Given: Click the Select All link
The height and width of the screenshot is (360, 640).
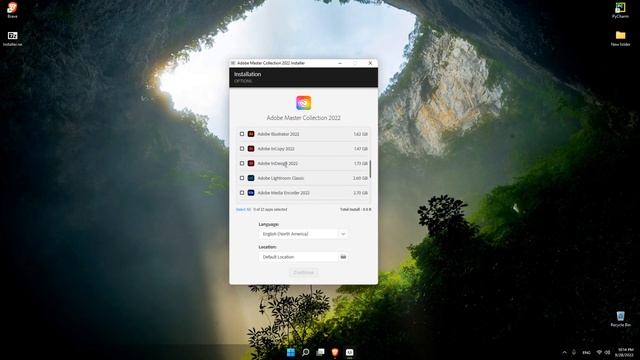Looking at the screenshot, I should [243, 209].
